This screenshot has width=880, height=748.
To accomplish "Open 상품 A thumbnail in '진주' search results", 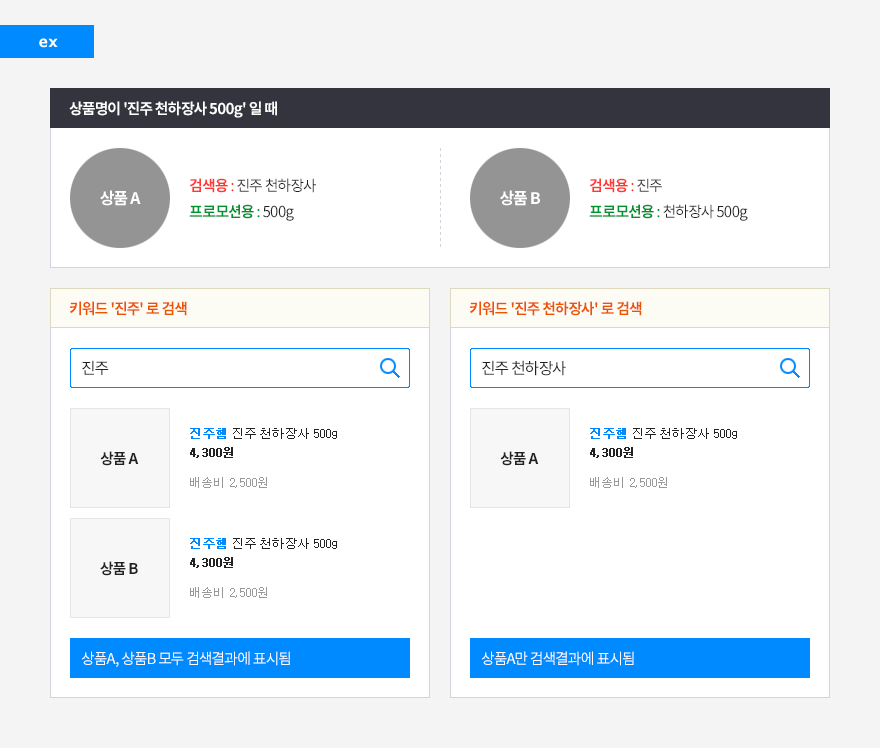I will point(120,458).
